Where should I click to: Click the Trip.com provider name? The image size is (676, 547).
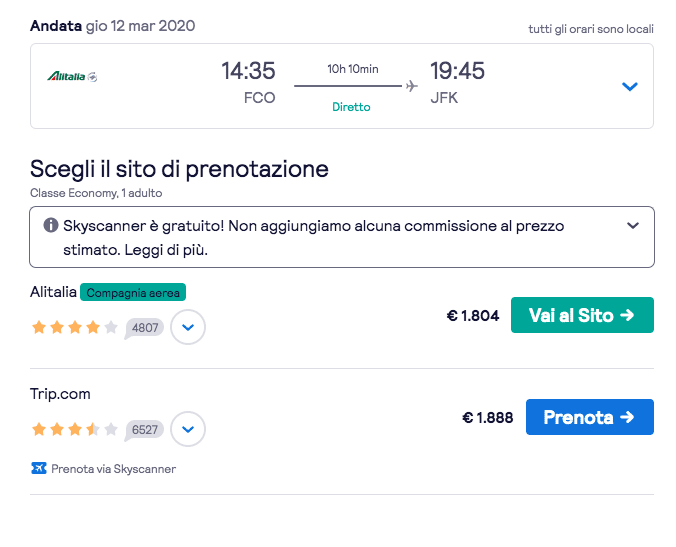coord(60,394)
